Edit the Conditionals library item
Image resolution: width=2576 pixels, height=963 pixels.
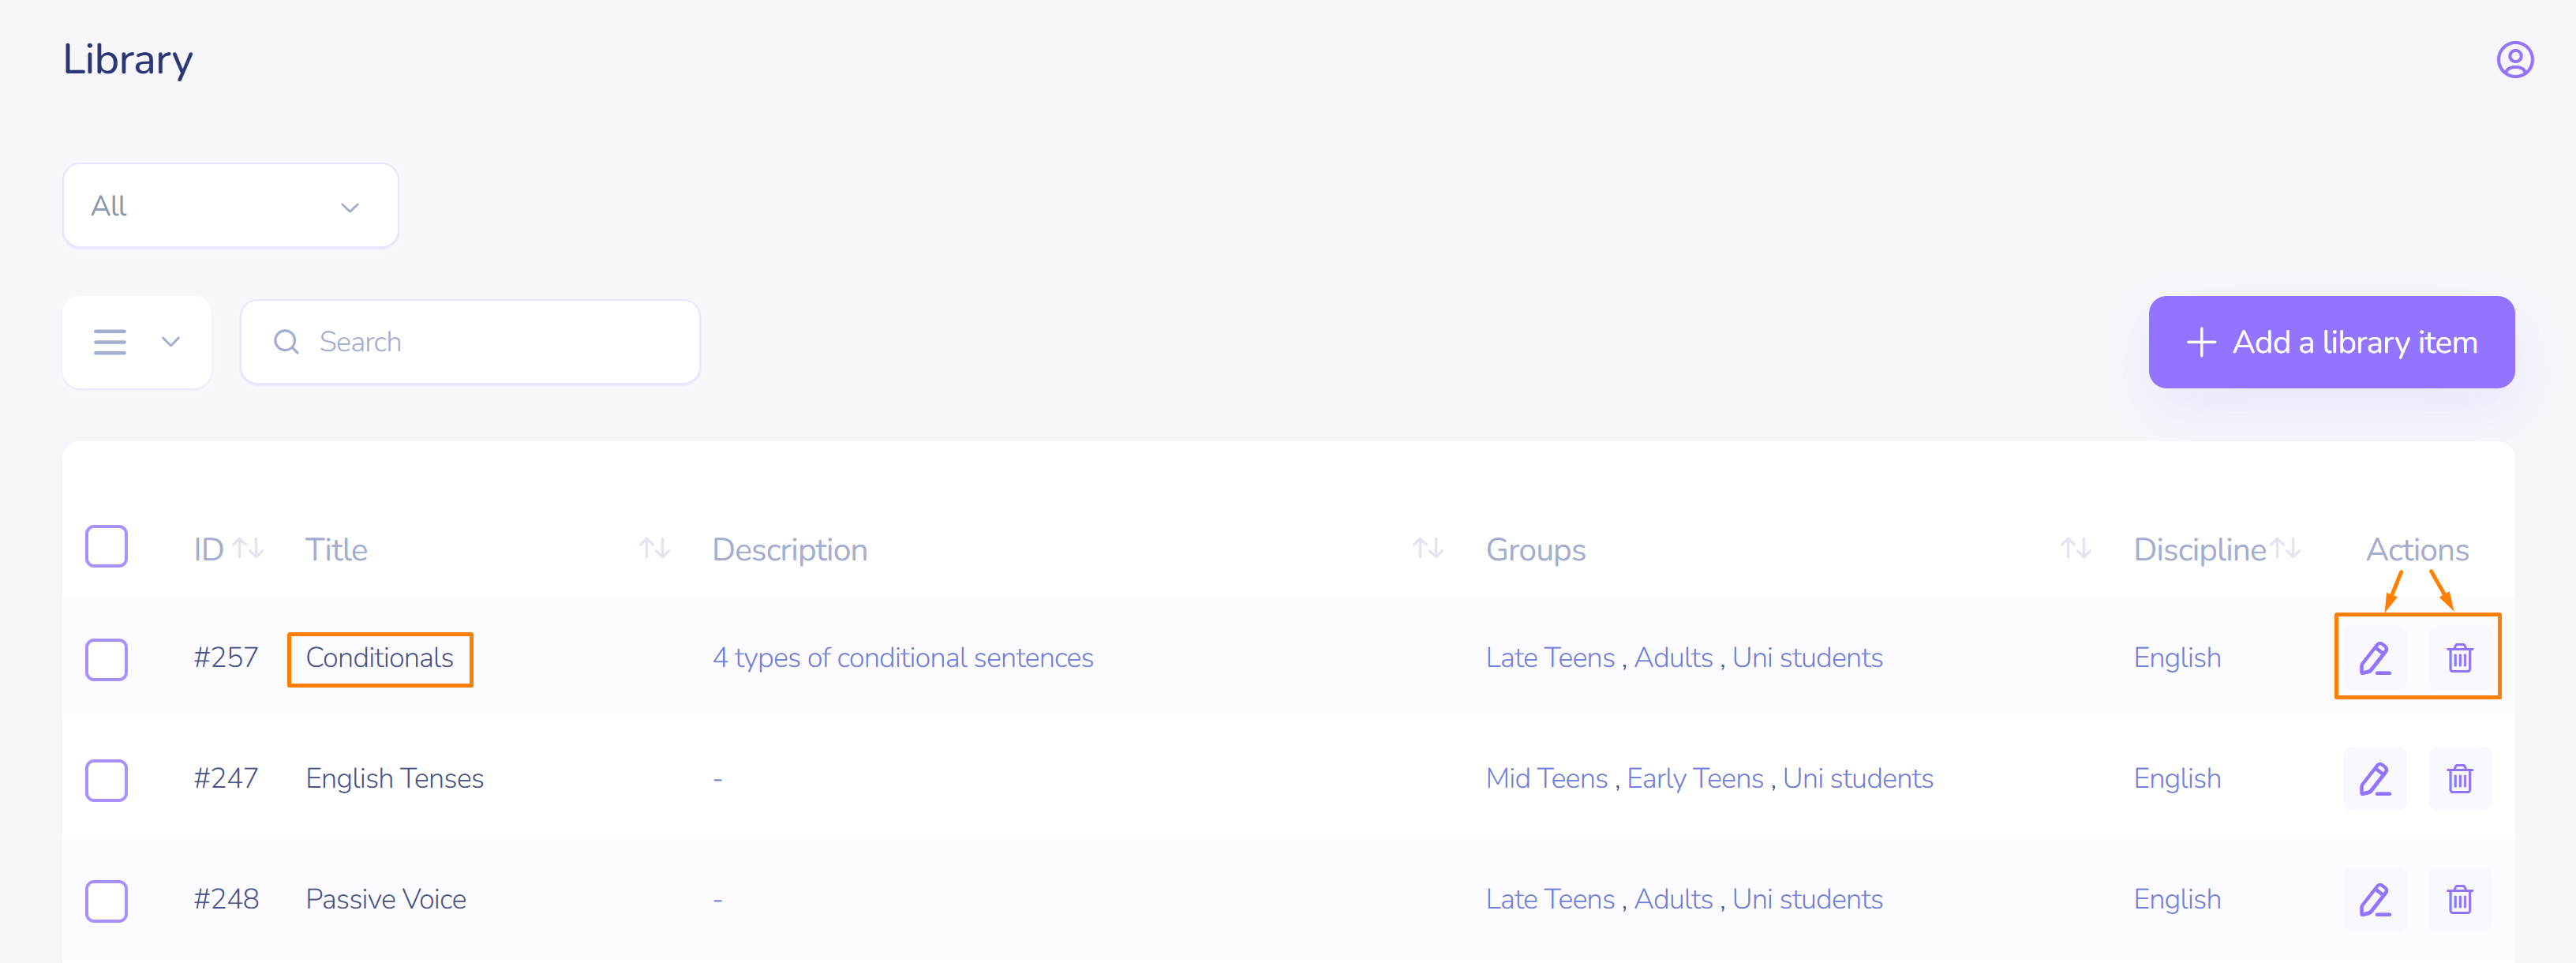[2374, 658]
